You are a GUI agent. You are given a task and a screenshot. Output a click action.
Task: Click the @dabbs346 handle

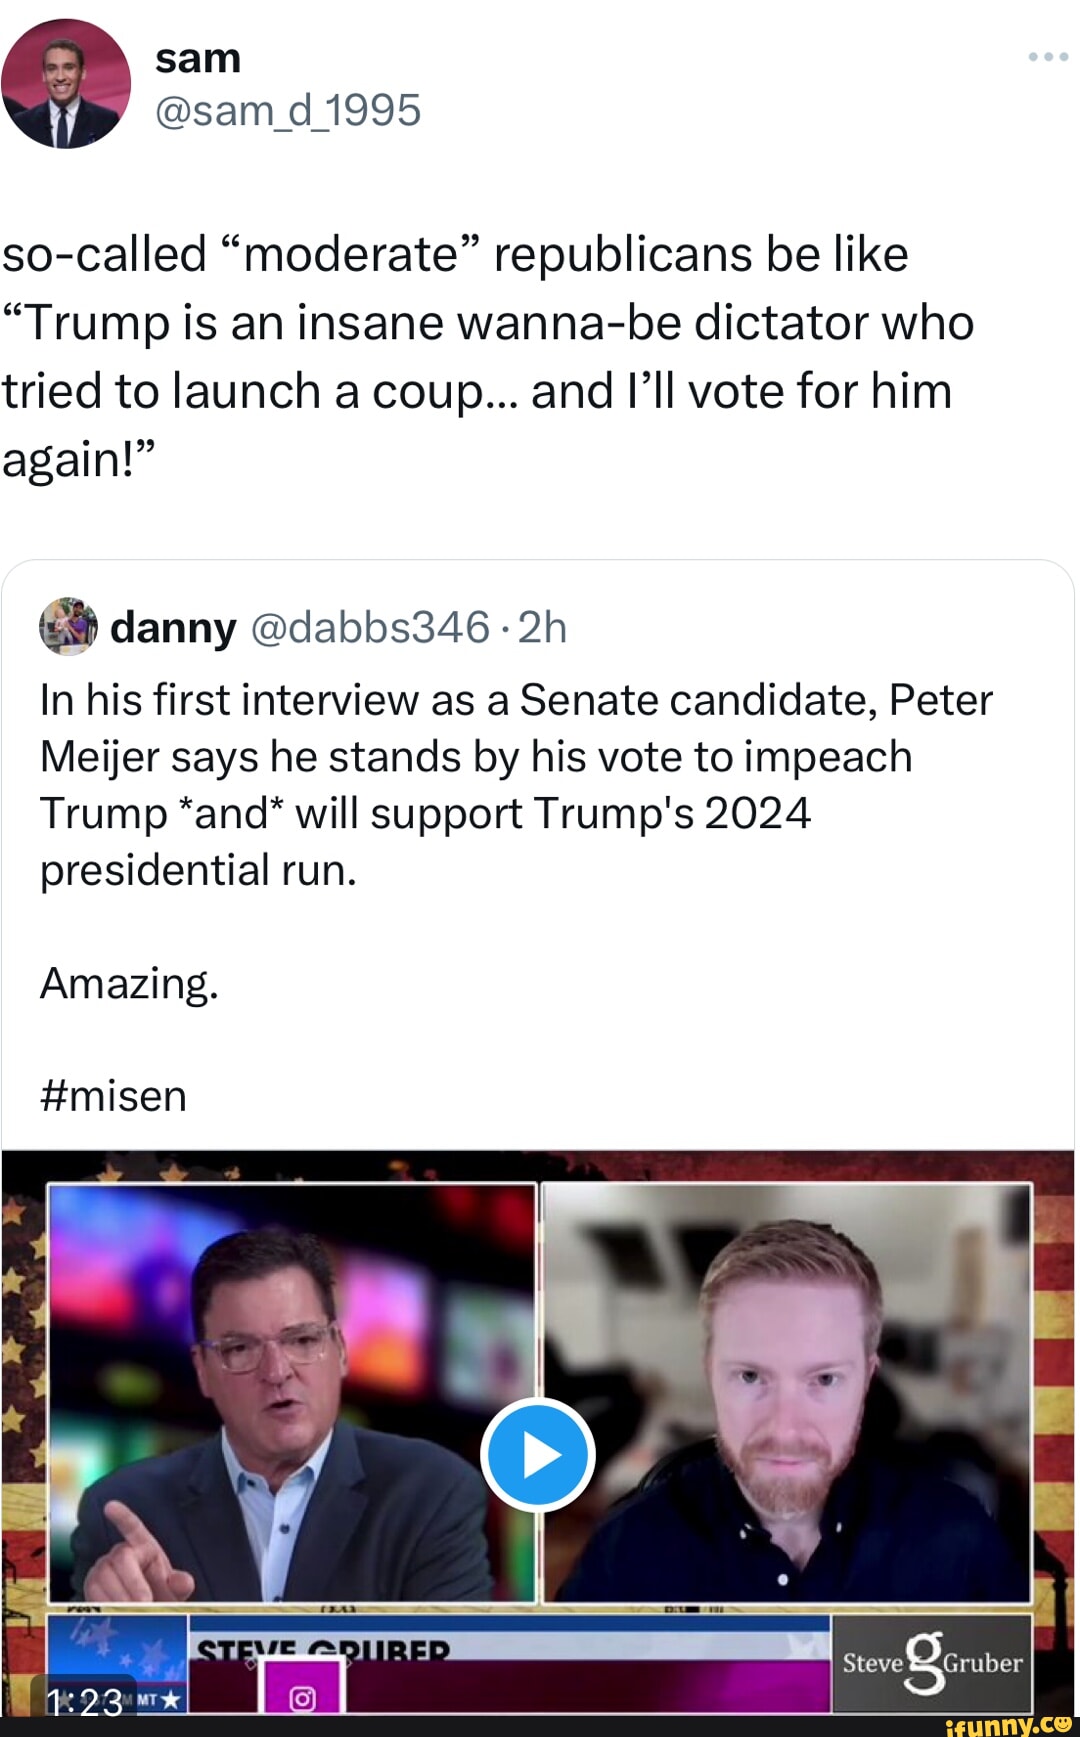370,628
